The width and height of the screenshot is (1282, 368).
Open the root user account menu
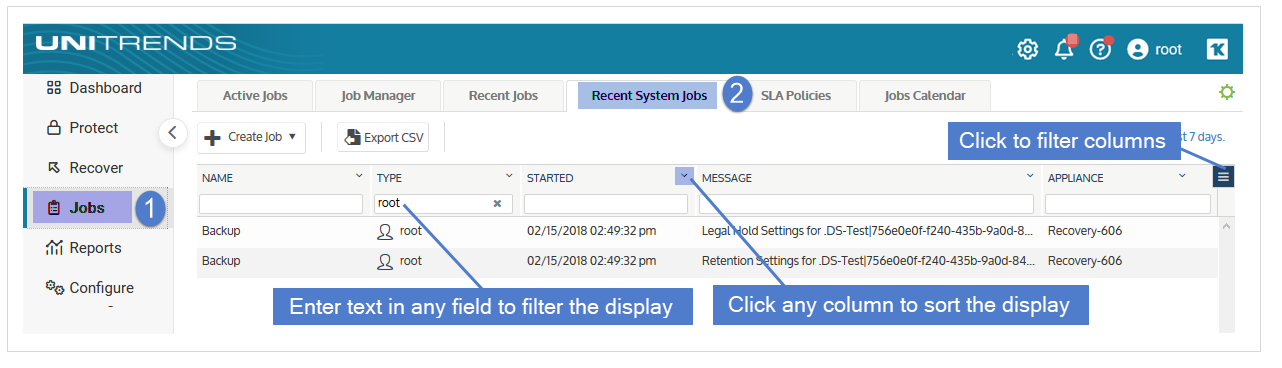[1155, 49]
